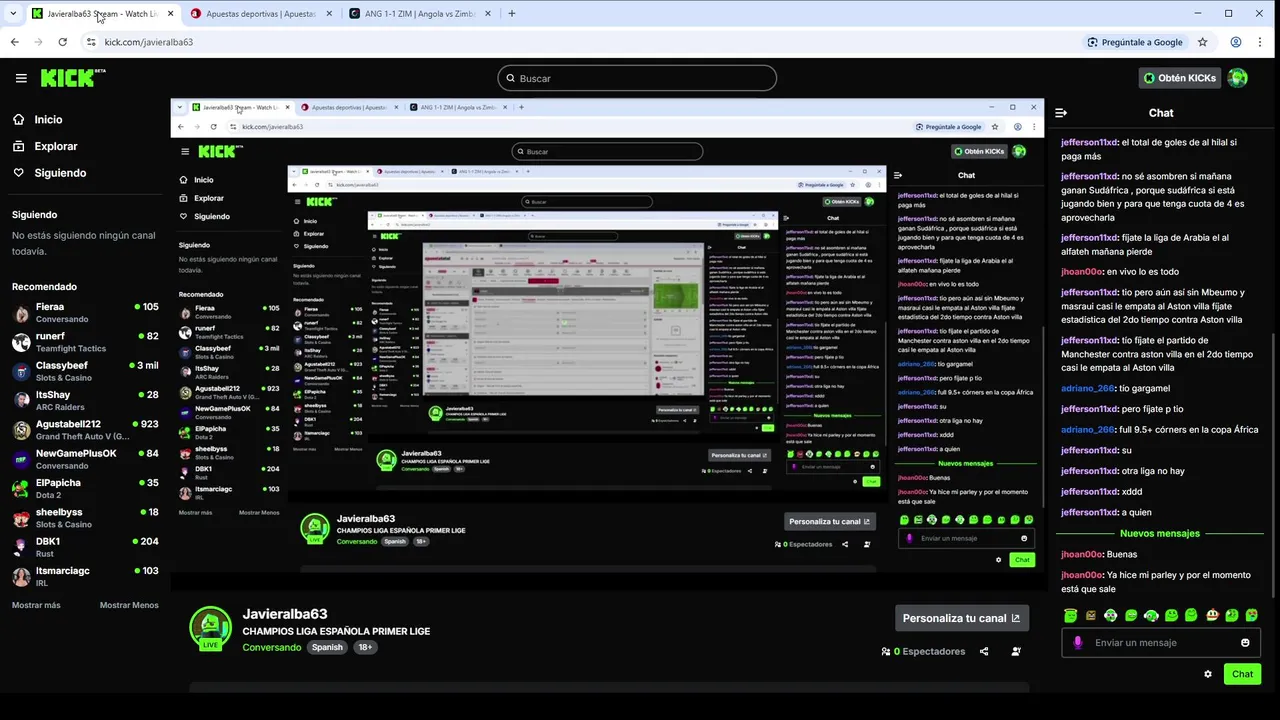Click the large green Chat send button
Viewport: 1280px width, 720px height.
(1242, 674)
